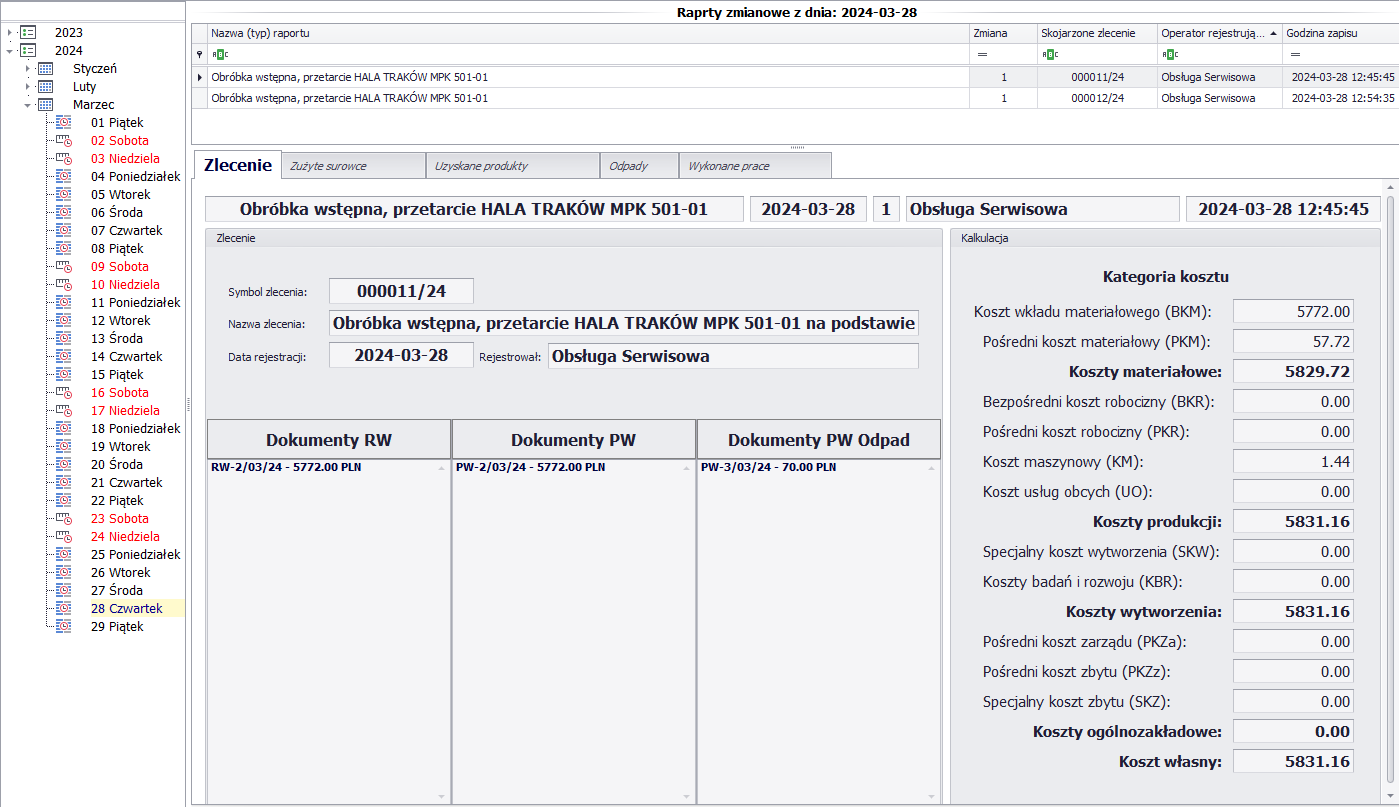
Task: Switch to the Zlecenie tab
Action: [x=238, y=165]
